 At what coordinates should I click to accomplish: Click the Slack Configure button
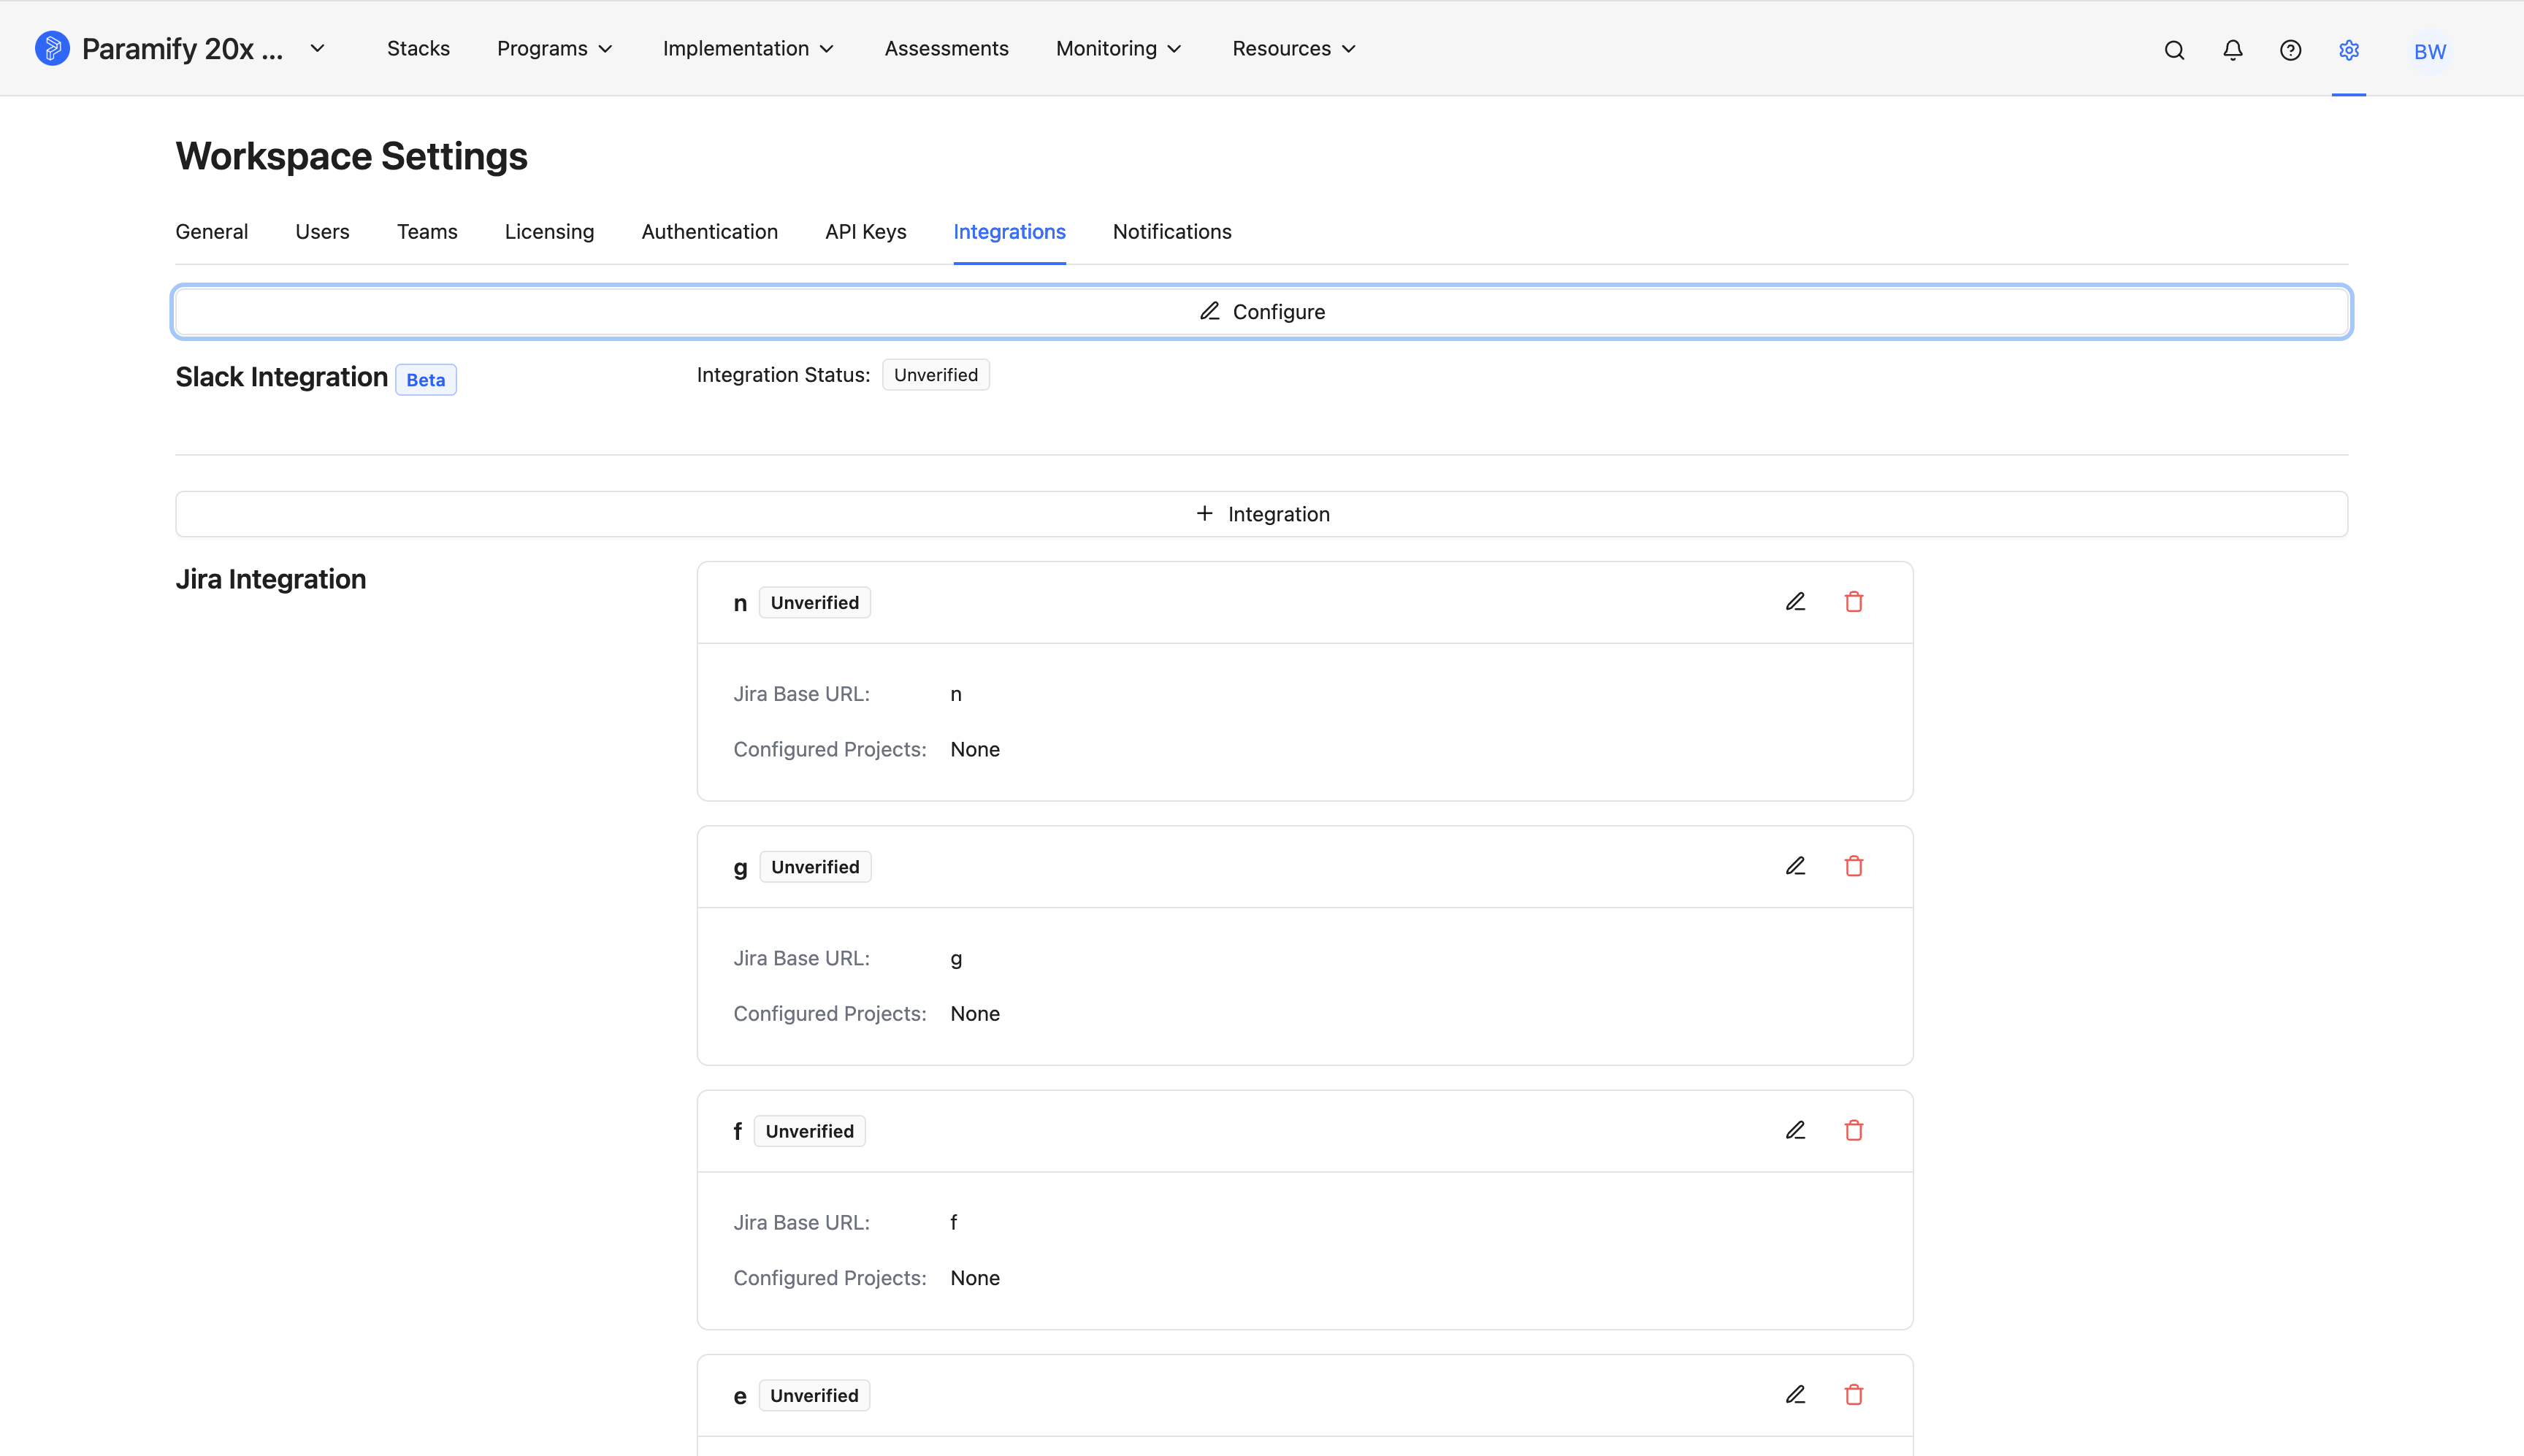click(1262, 312)
